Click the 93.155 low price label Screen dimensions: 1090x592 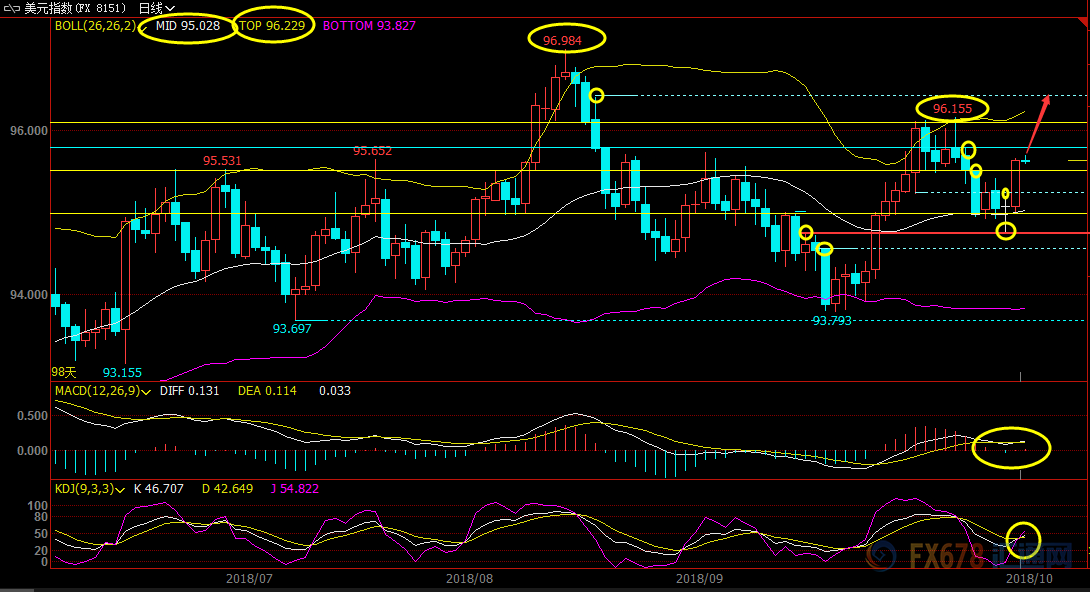pos(122,372)
